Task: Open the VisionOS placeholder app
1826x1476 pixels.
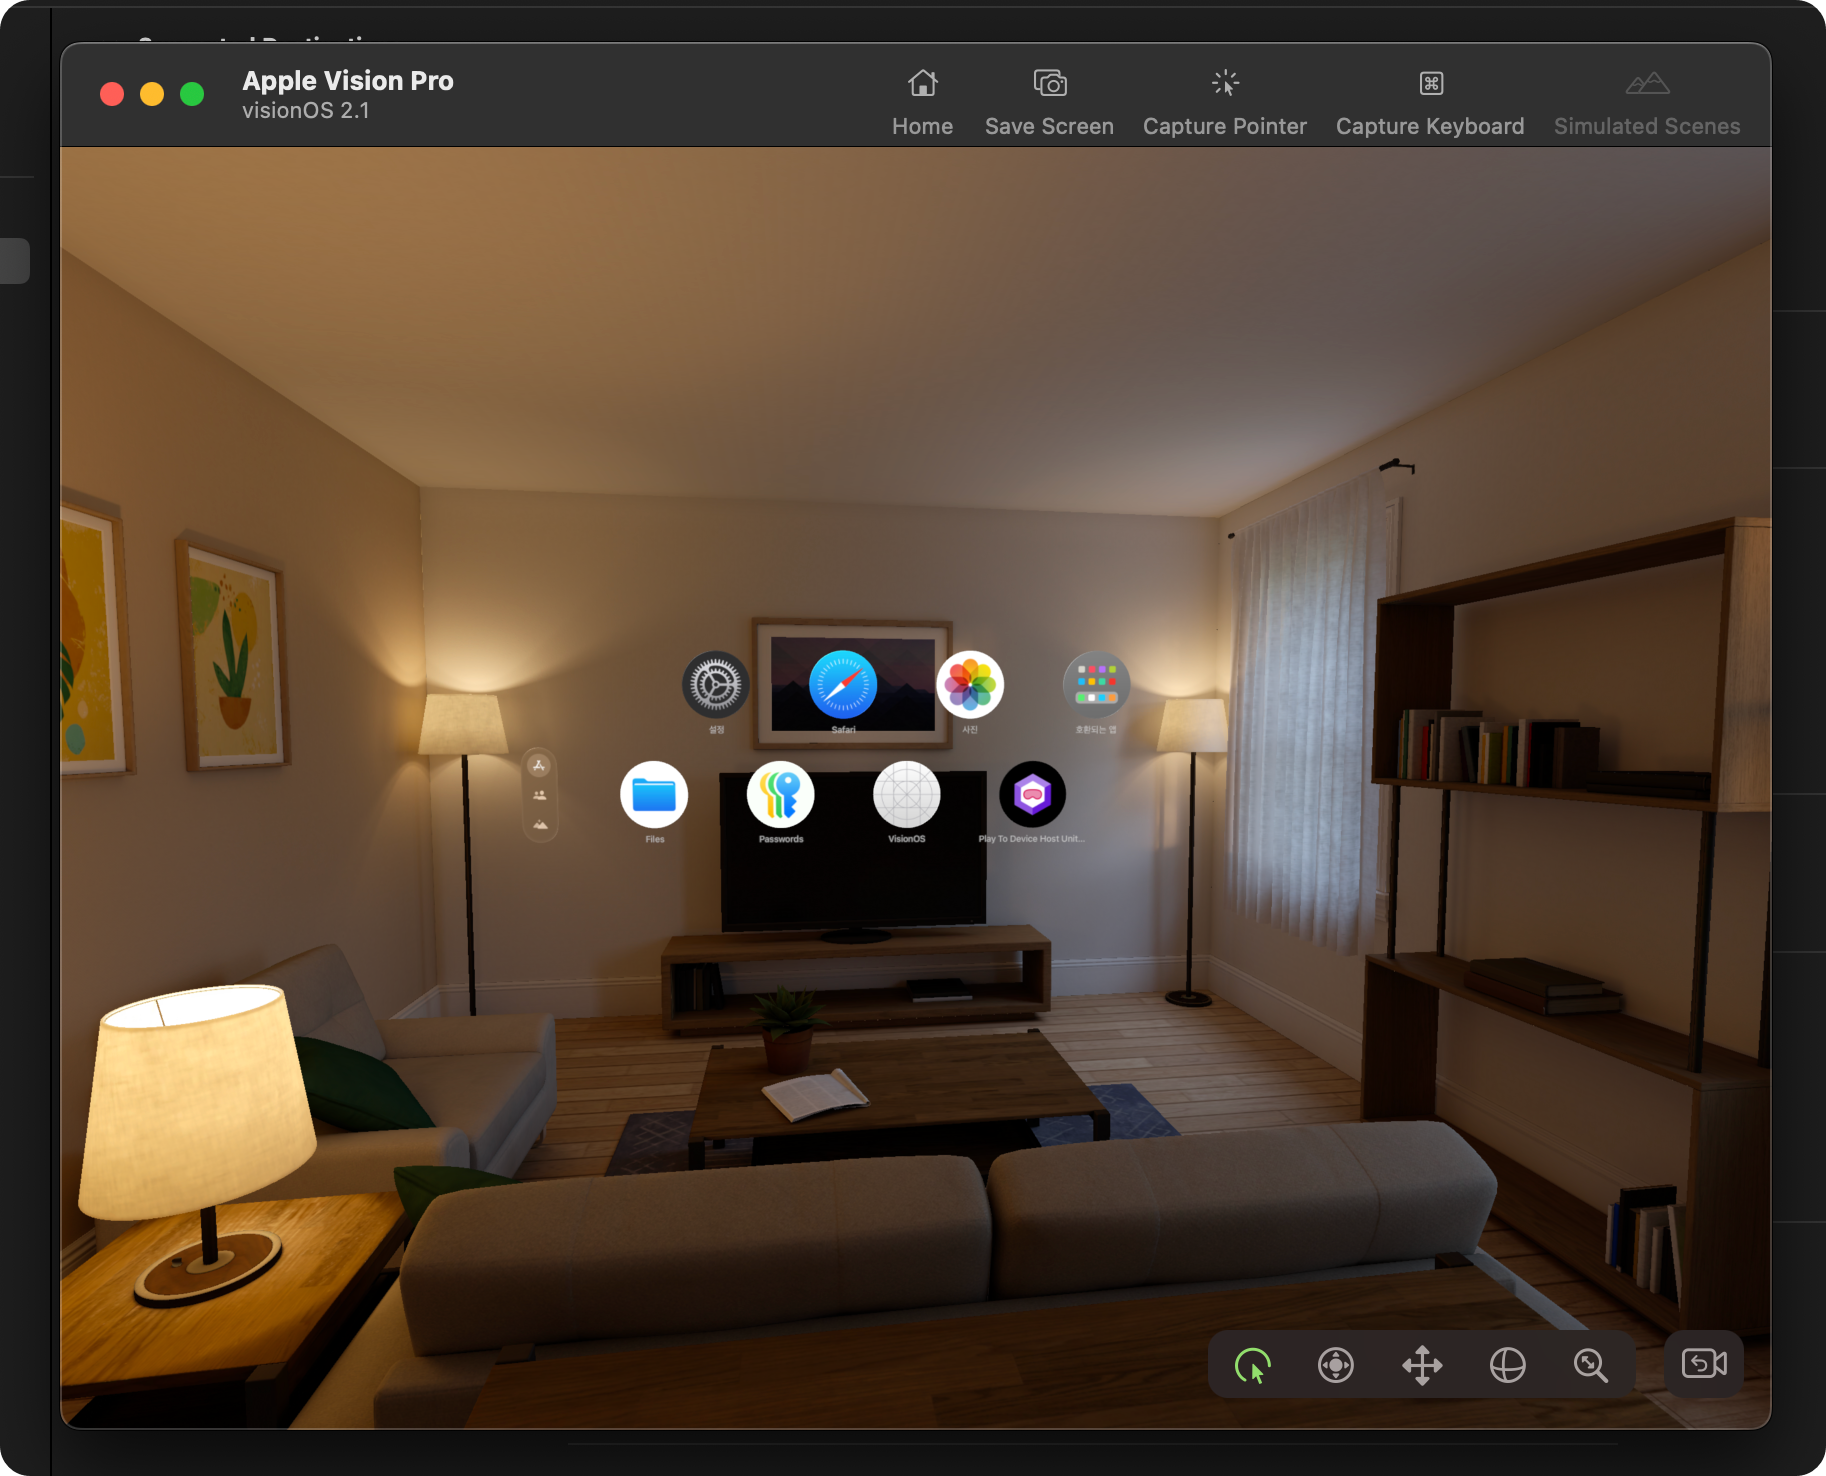Action: click(907, 795)
